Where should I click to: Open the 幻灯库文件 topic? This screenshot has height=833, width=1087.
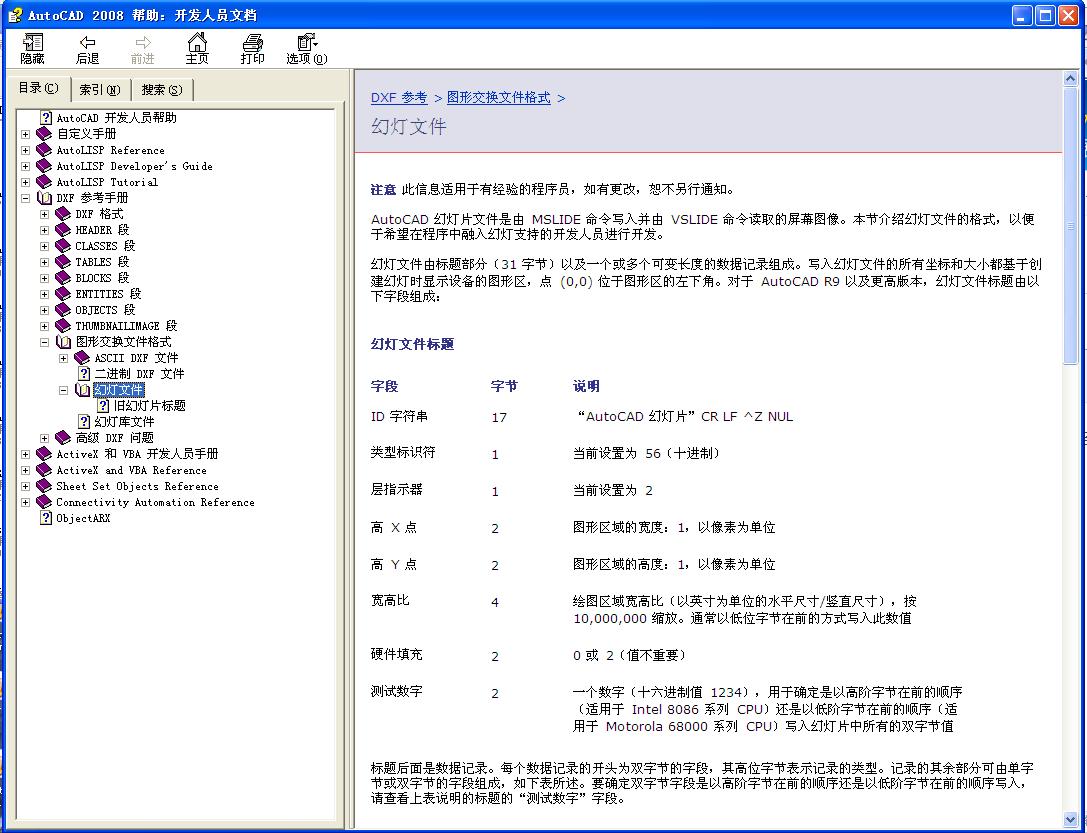(124, 421)
